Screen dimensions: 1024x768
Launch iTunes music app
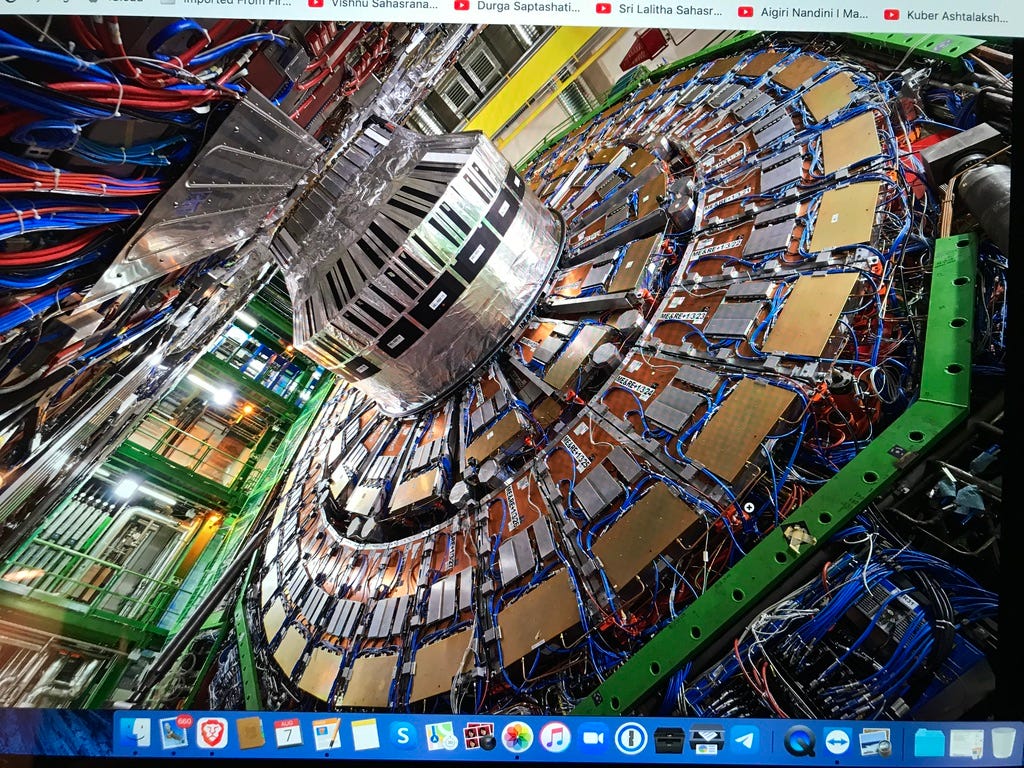point(555,738)
